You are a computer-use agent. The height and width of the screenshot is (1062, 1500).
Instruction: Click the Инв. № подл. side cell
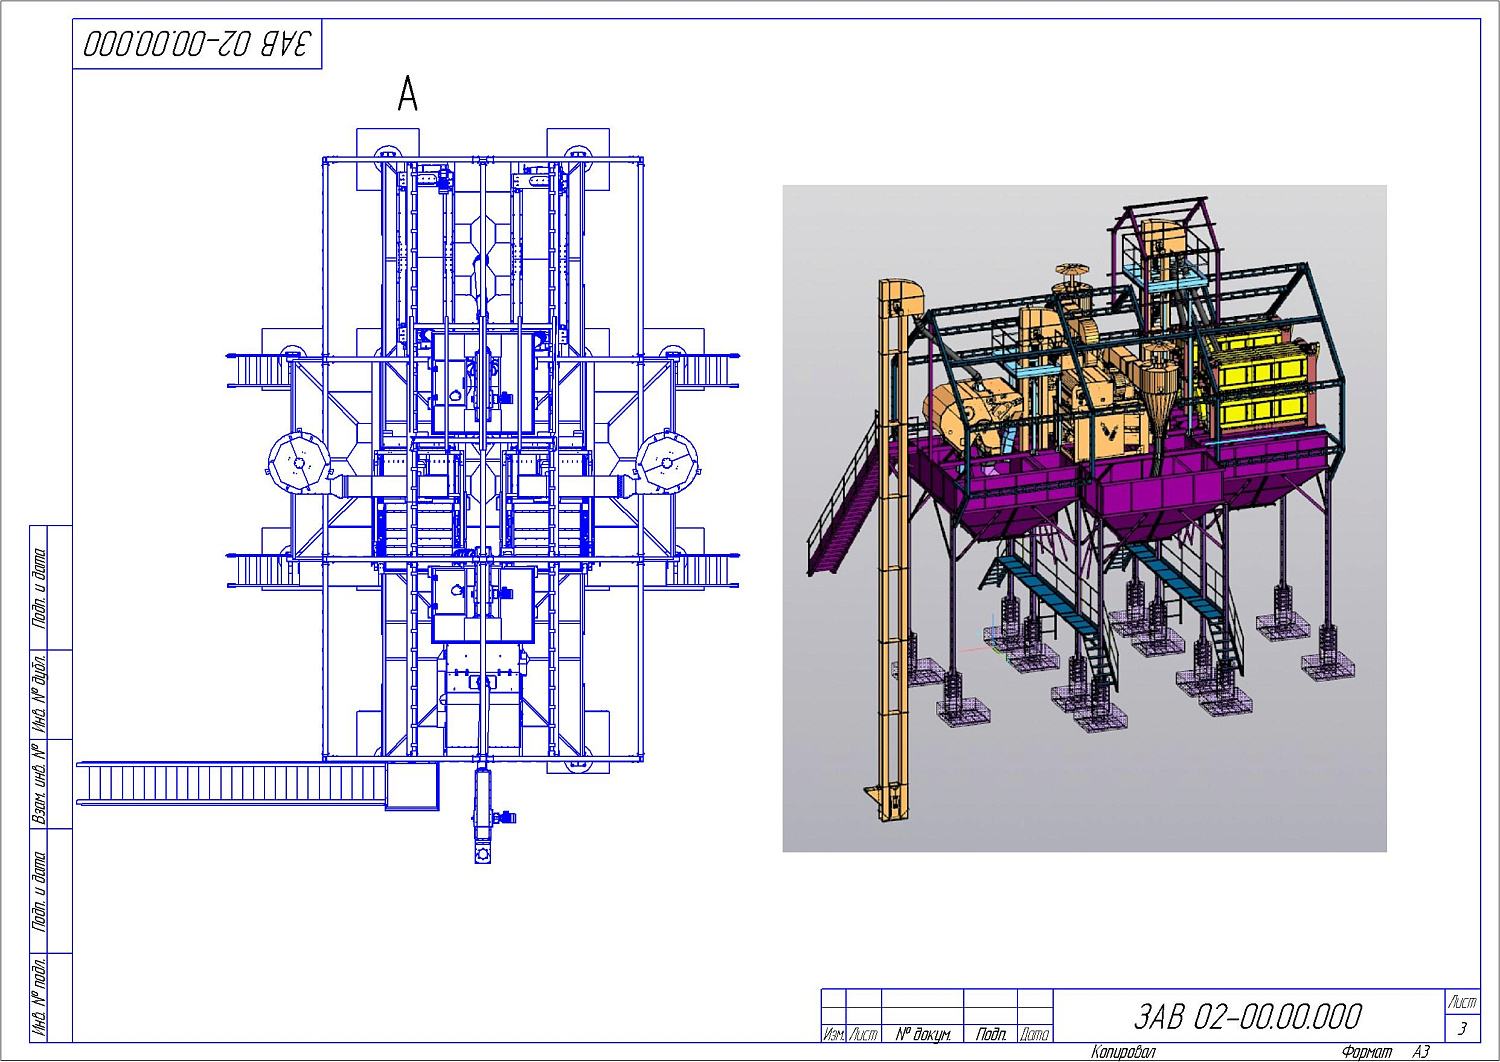(x=40, y=996)
